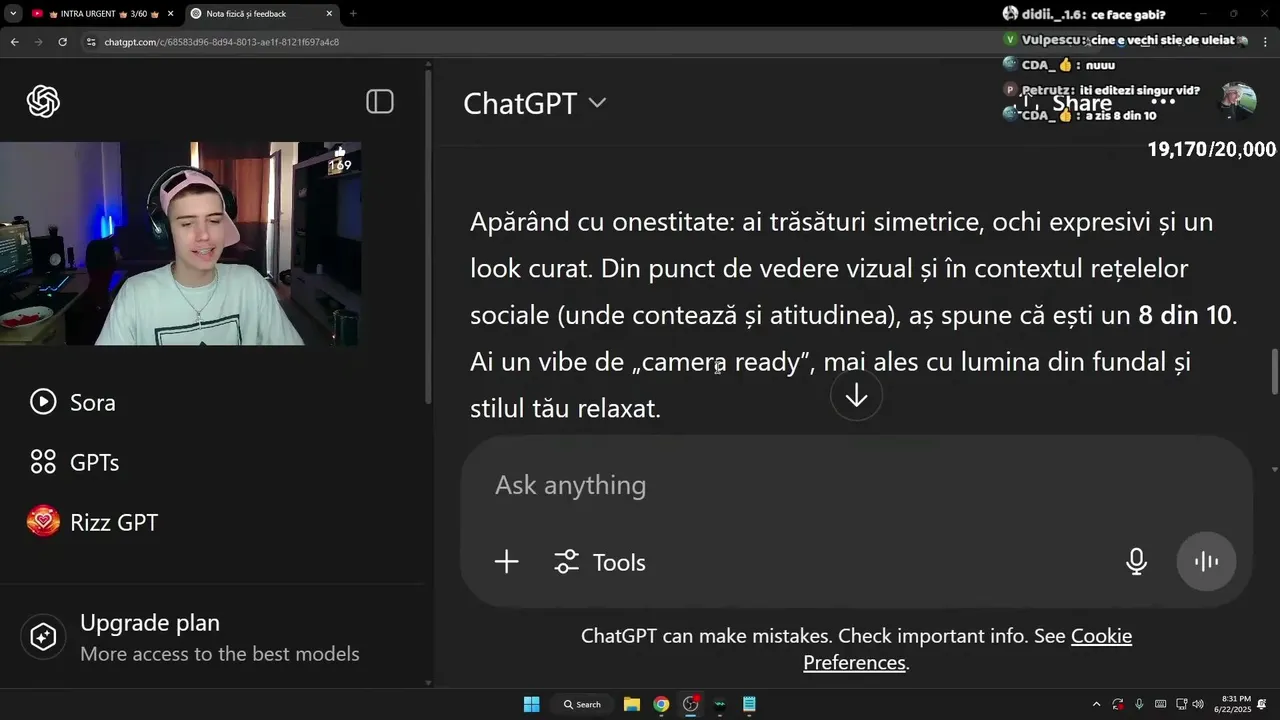1280x720 pixels.
Task: Click the plus attach button in composer
Action: pos(507,562)
